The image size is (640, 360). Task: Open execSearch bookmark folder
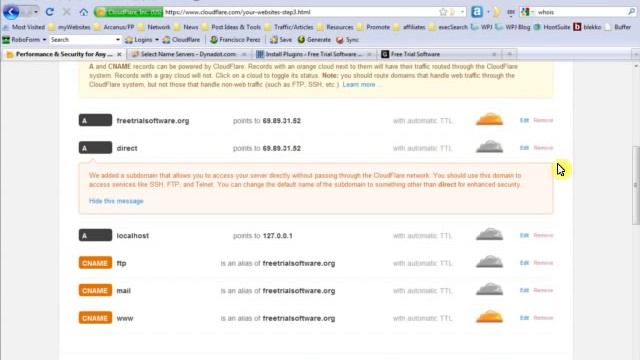[x=448, y=27]
